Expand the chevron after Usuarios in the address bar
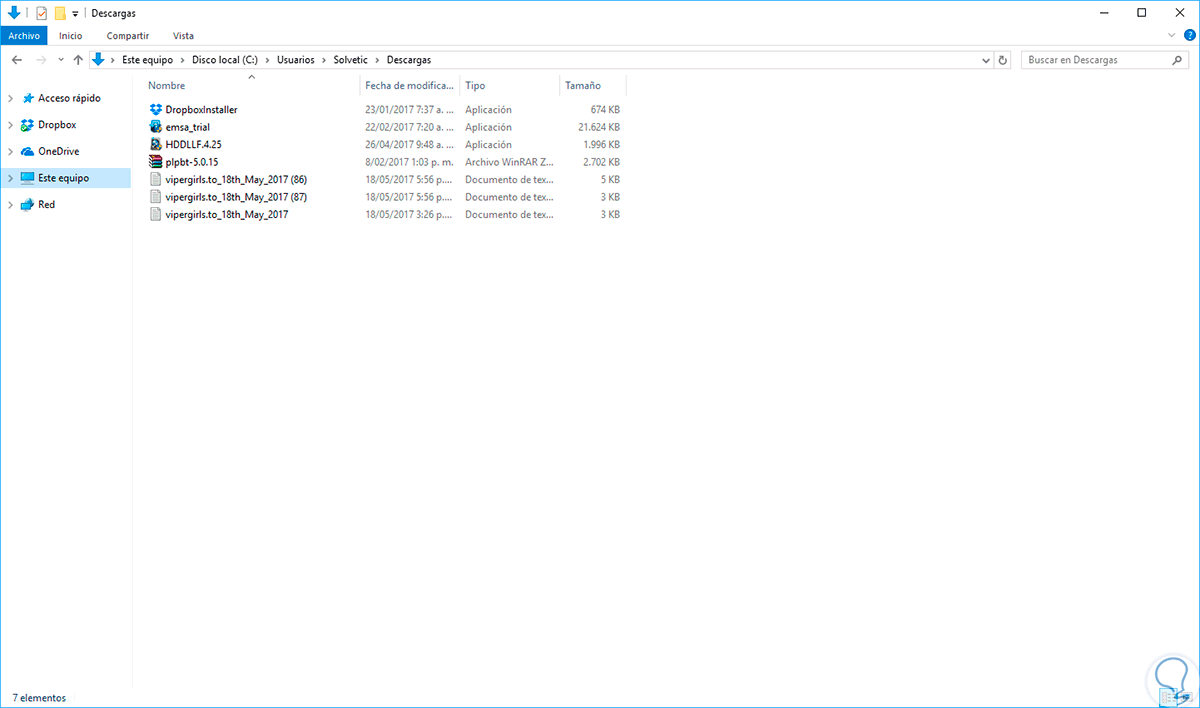1200x708 pixels. [324, 60]
